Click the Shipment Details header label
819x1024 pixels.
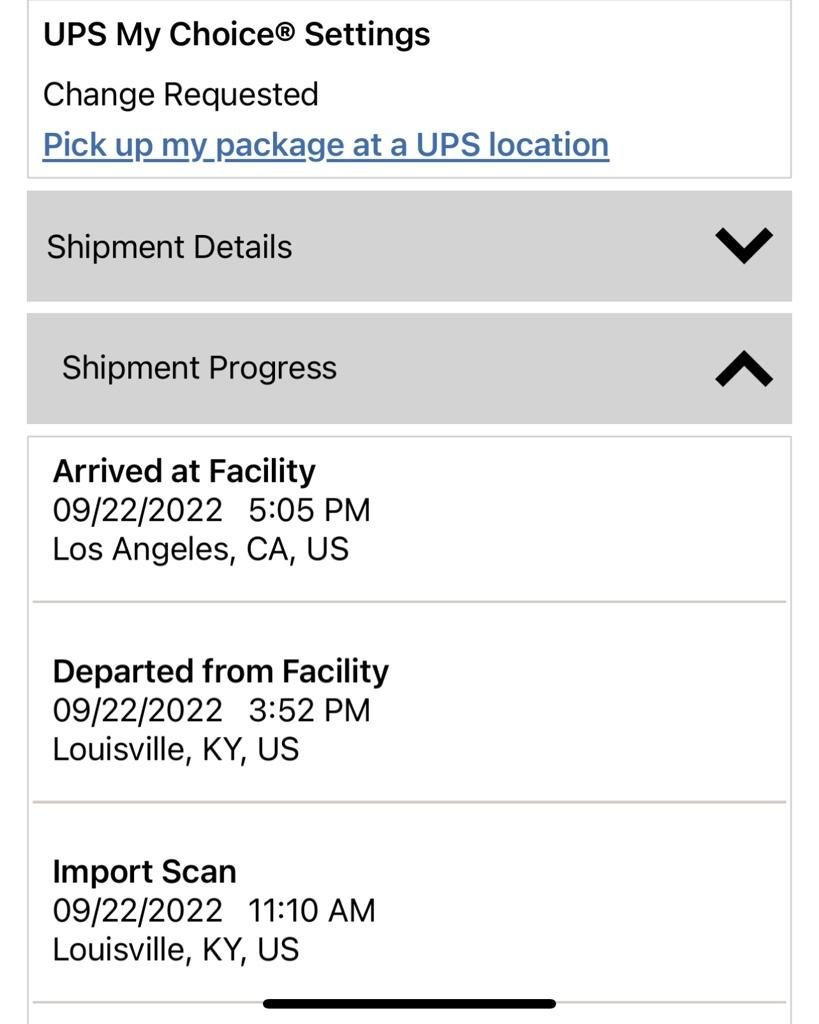click(169, 247)
